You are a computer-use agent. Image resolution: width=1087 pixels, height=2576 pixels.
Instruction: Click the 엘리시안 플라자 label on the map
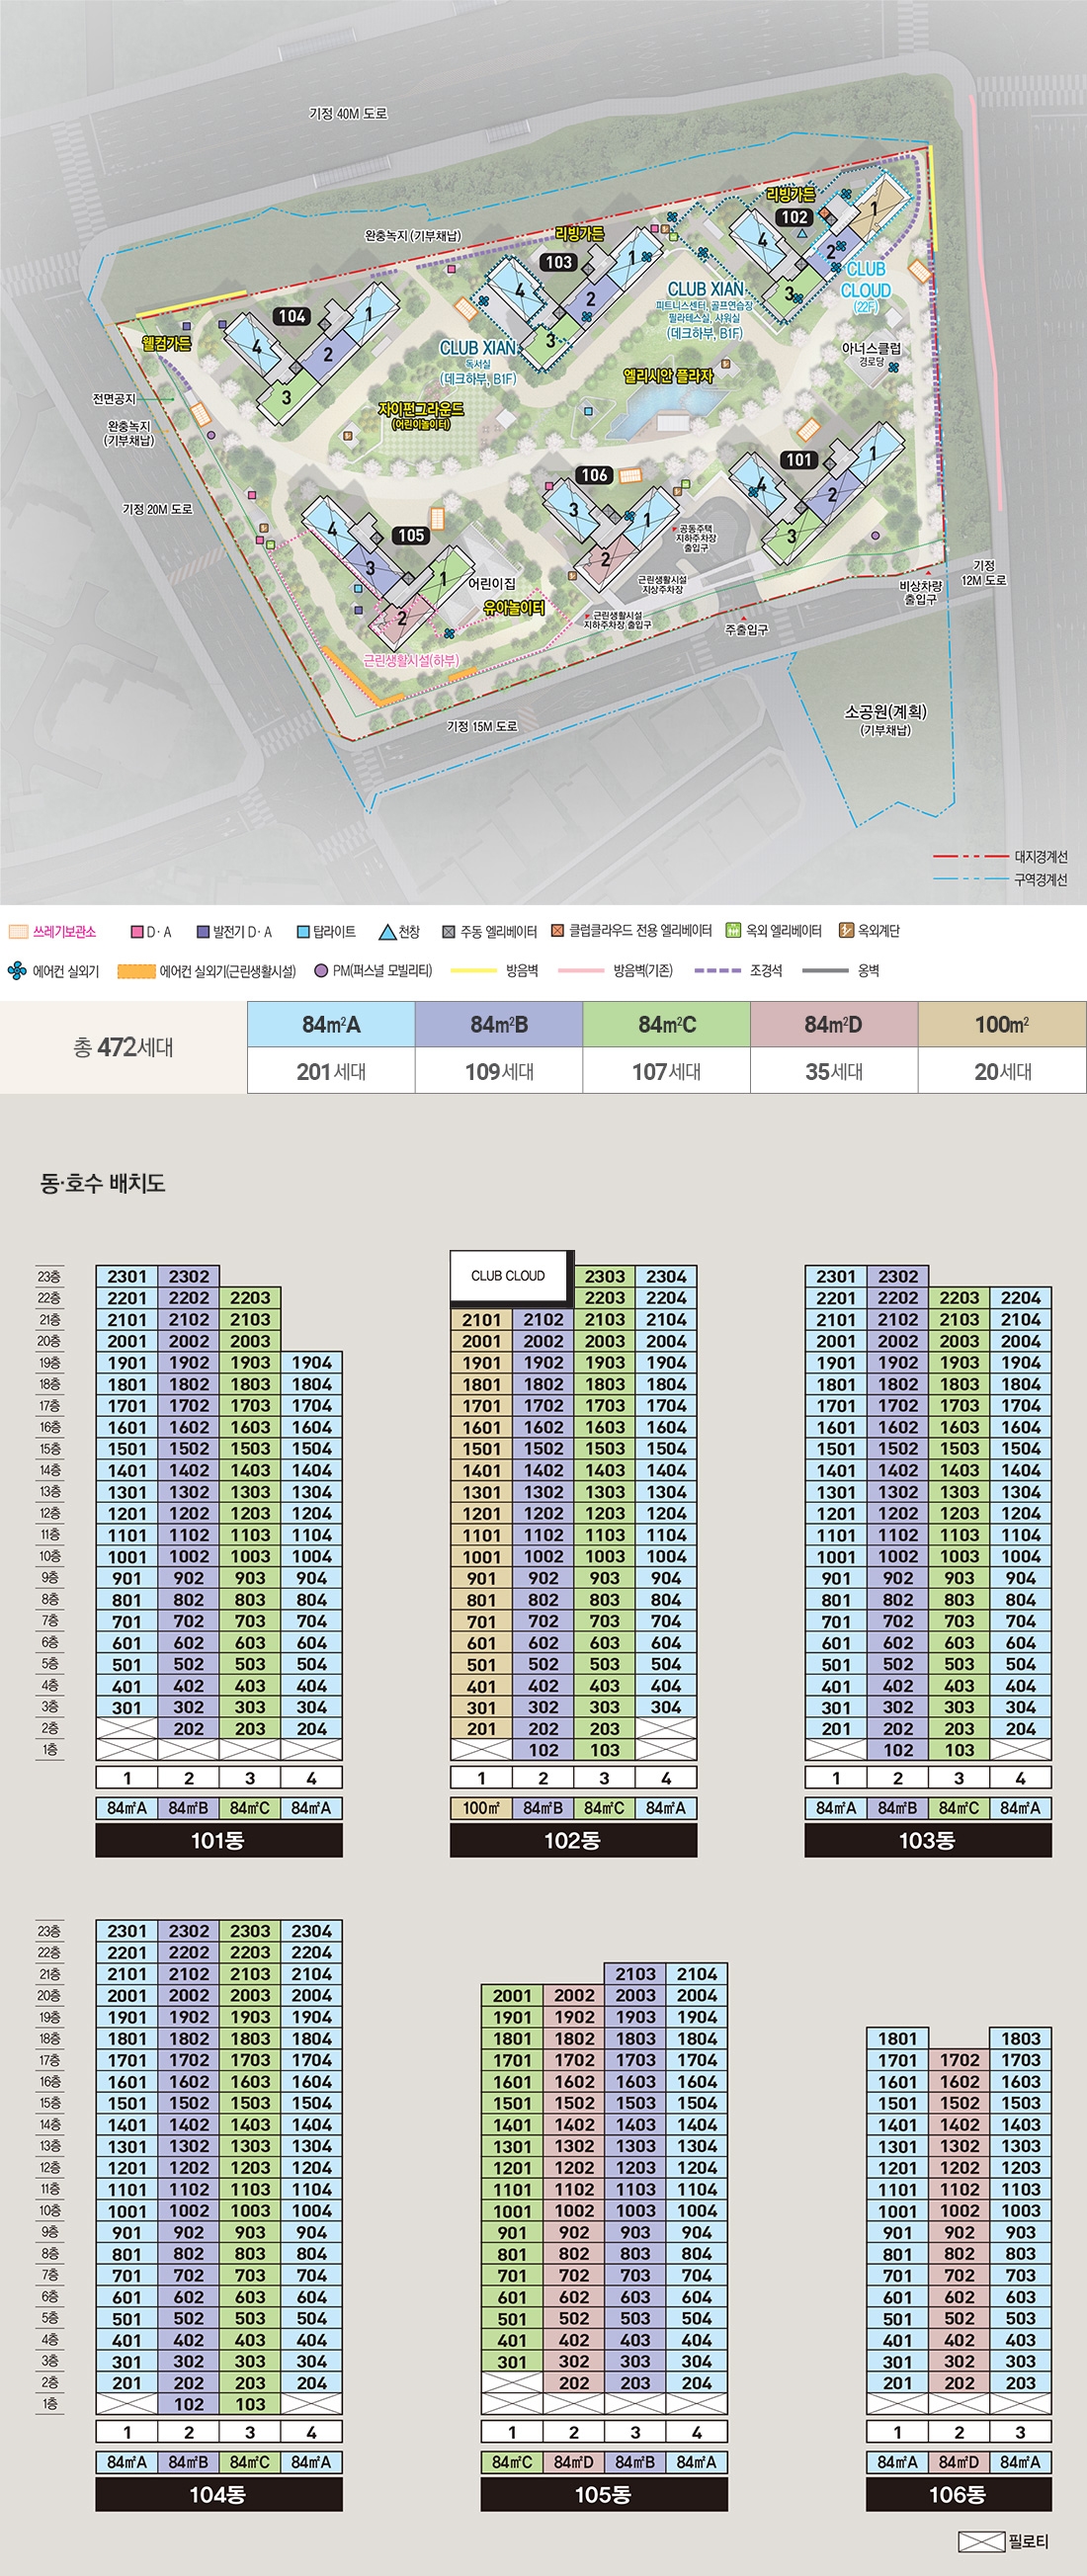(x=668, y=376)
